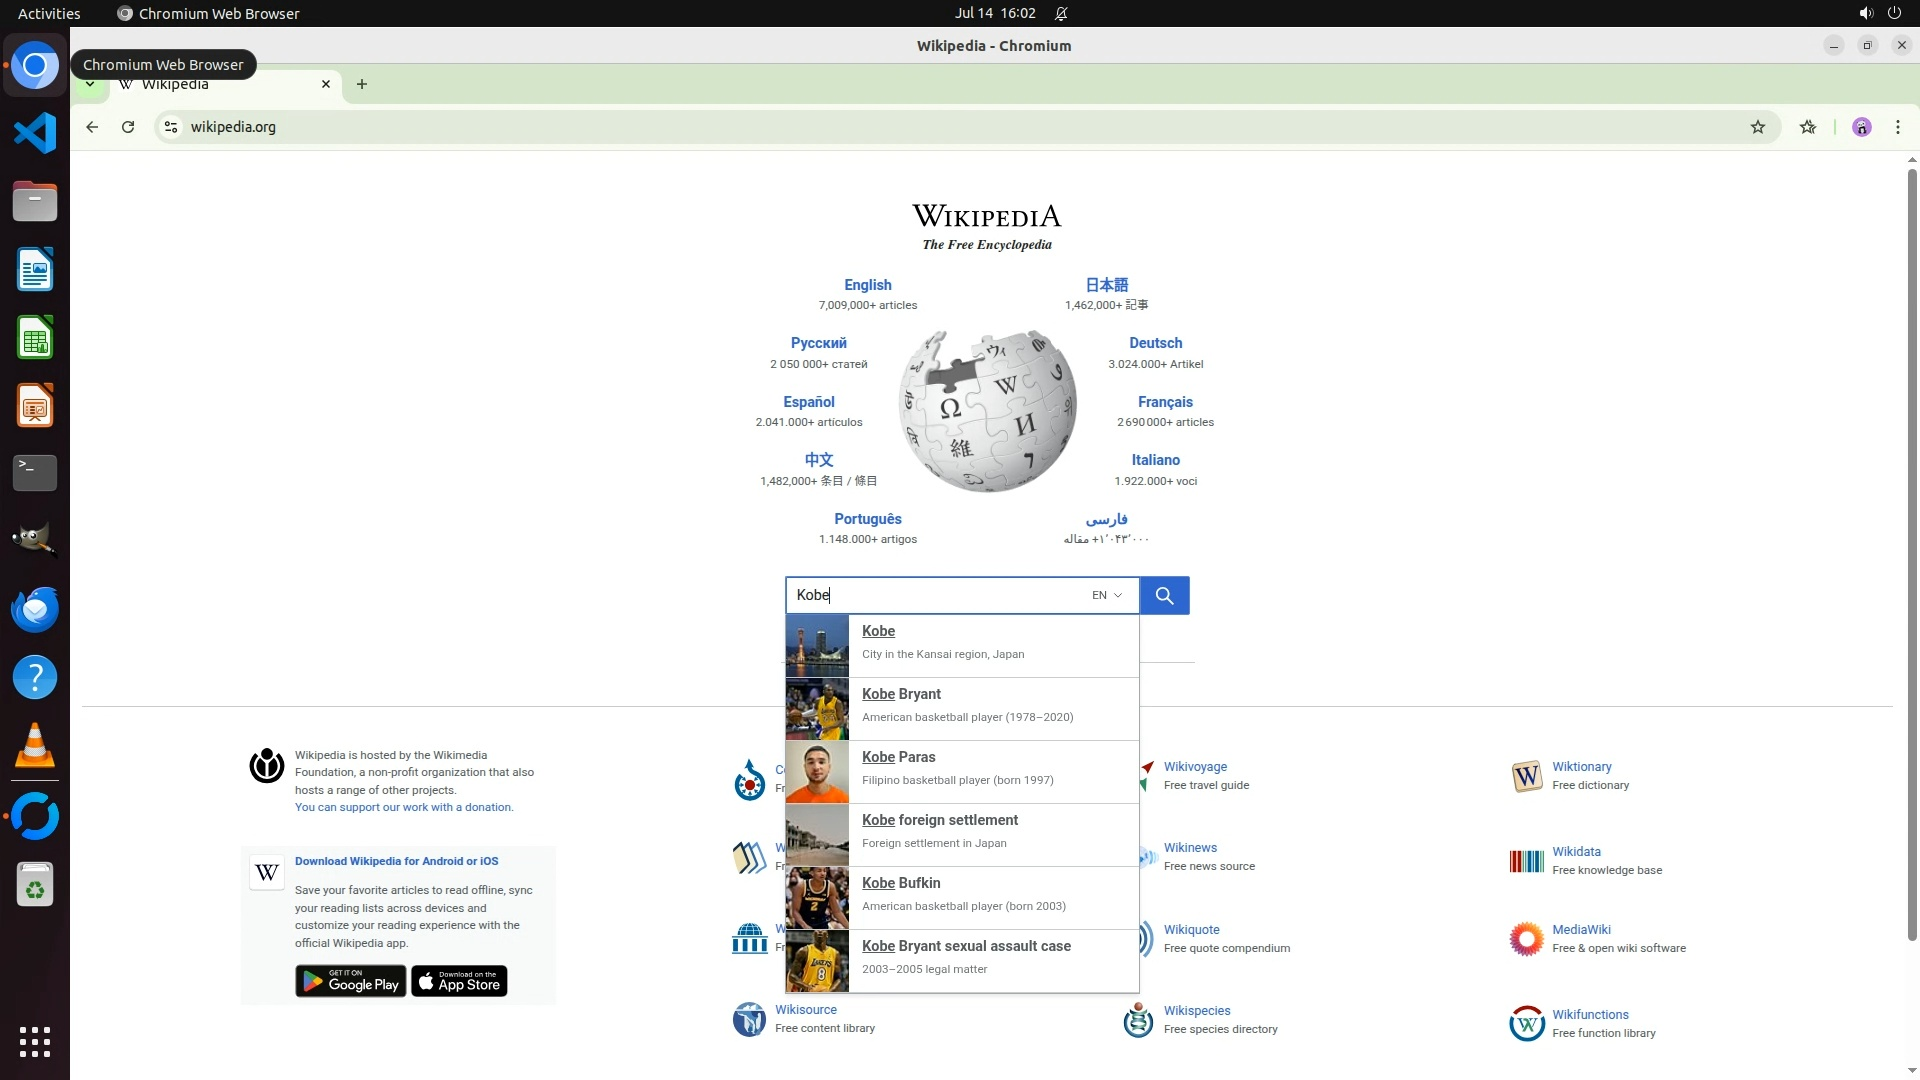Open a new tab with plus button

362,85
